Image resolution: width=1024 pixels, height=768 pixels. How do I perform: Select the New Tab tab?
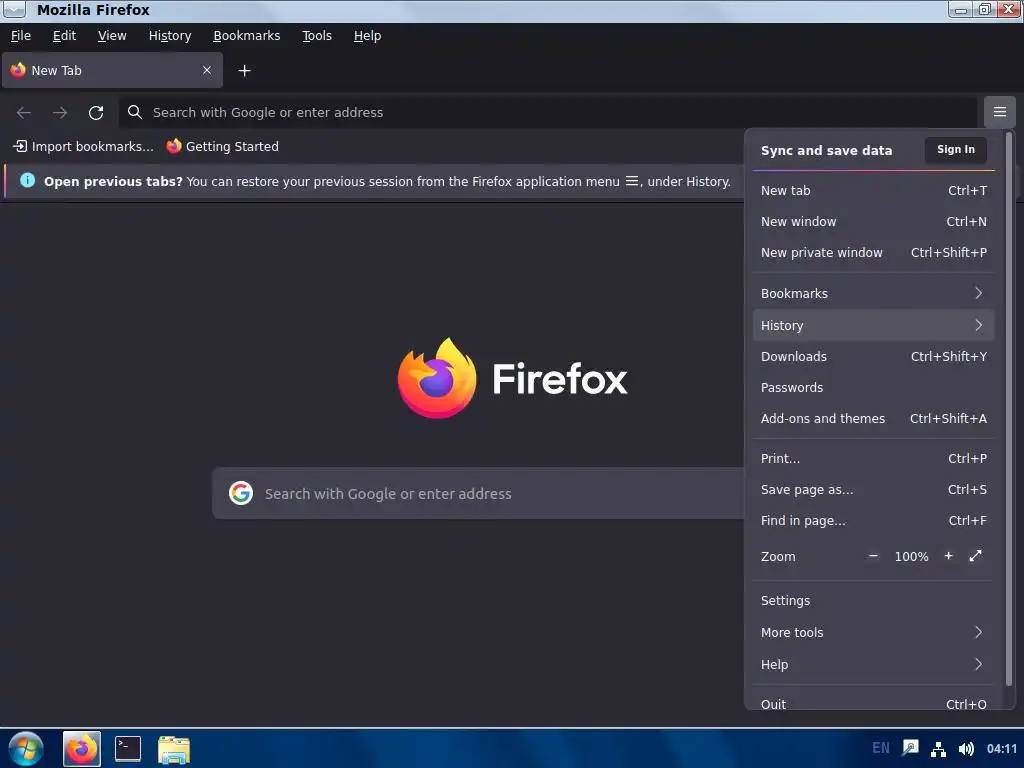coord(112,70)
